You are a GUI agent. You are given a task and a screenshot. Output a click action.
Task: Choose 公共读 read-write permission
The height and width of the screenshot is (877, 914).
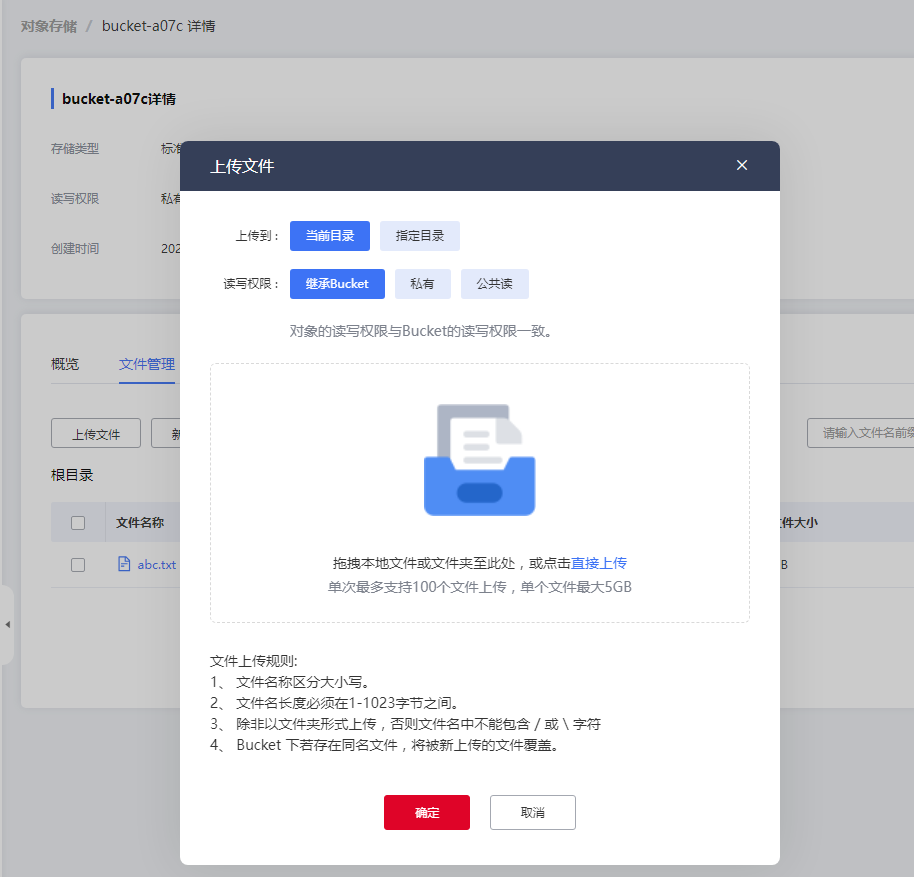(494, 284)
